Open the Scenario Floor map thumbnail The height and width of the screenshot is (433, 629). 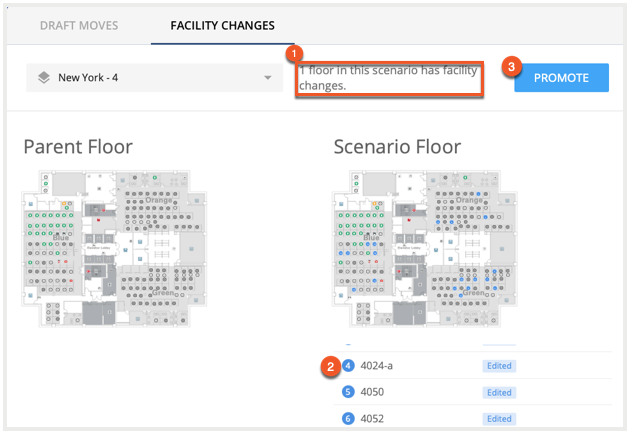(x=425, y=248)
